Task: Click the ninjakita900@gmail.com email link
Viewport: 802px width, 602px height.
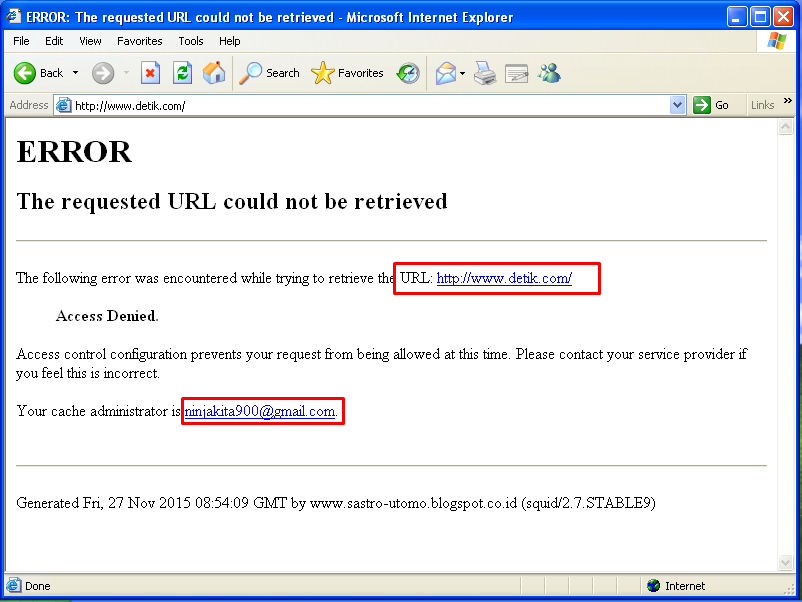Action: coord(260,411)
